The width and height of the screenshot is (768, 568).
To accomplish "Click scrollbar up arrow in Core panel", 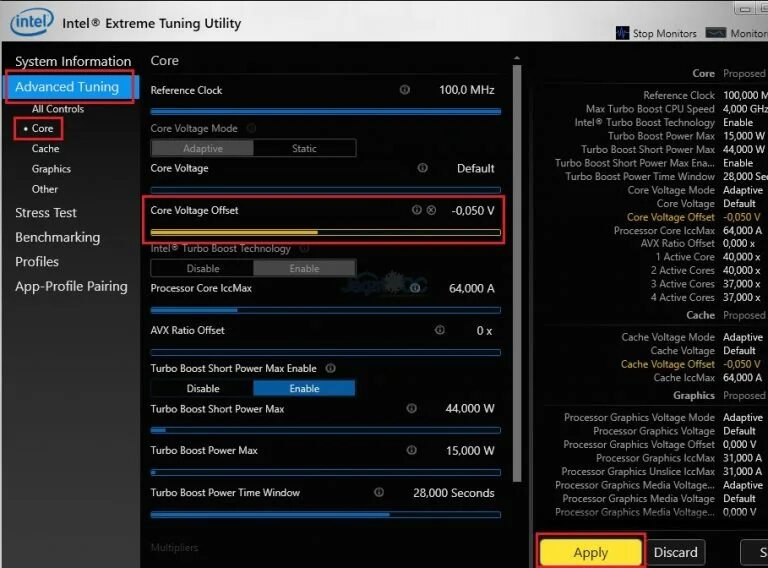I will 517,58.
